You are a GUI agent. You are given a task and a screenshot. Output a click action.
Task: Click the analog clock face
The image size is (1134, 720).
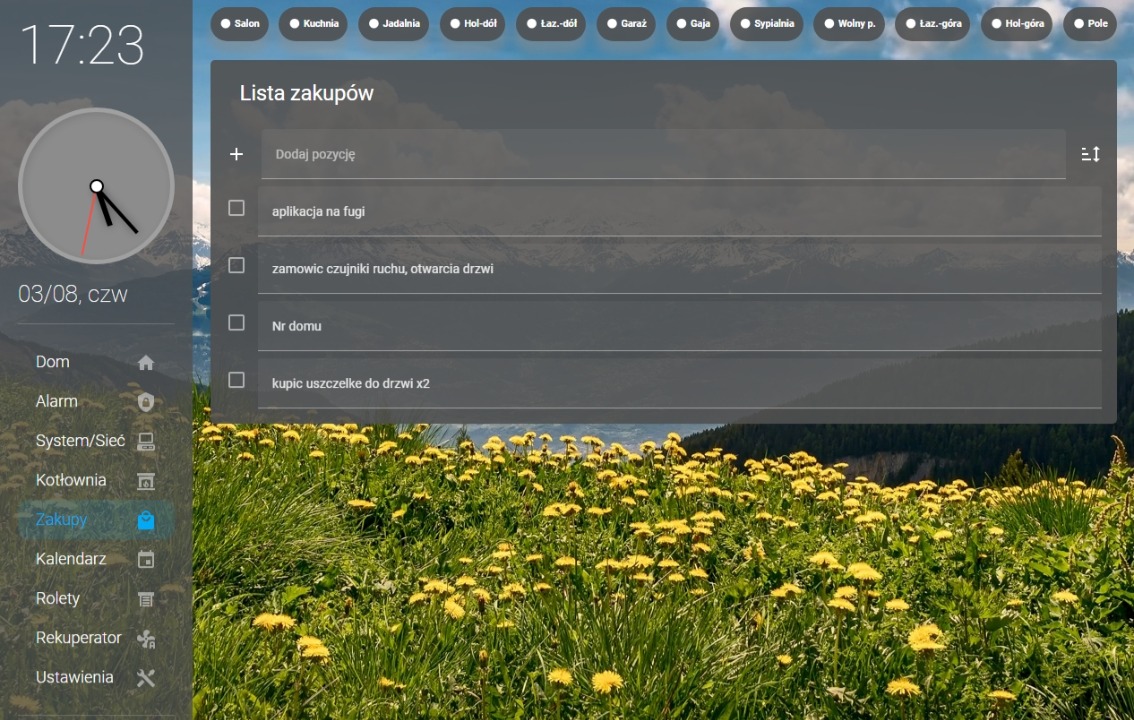(96, 186)
